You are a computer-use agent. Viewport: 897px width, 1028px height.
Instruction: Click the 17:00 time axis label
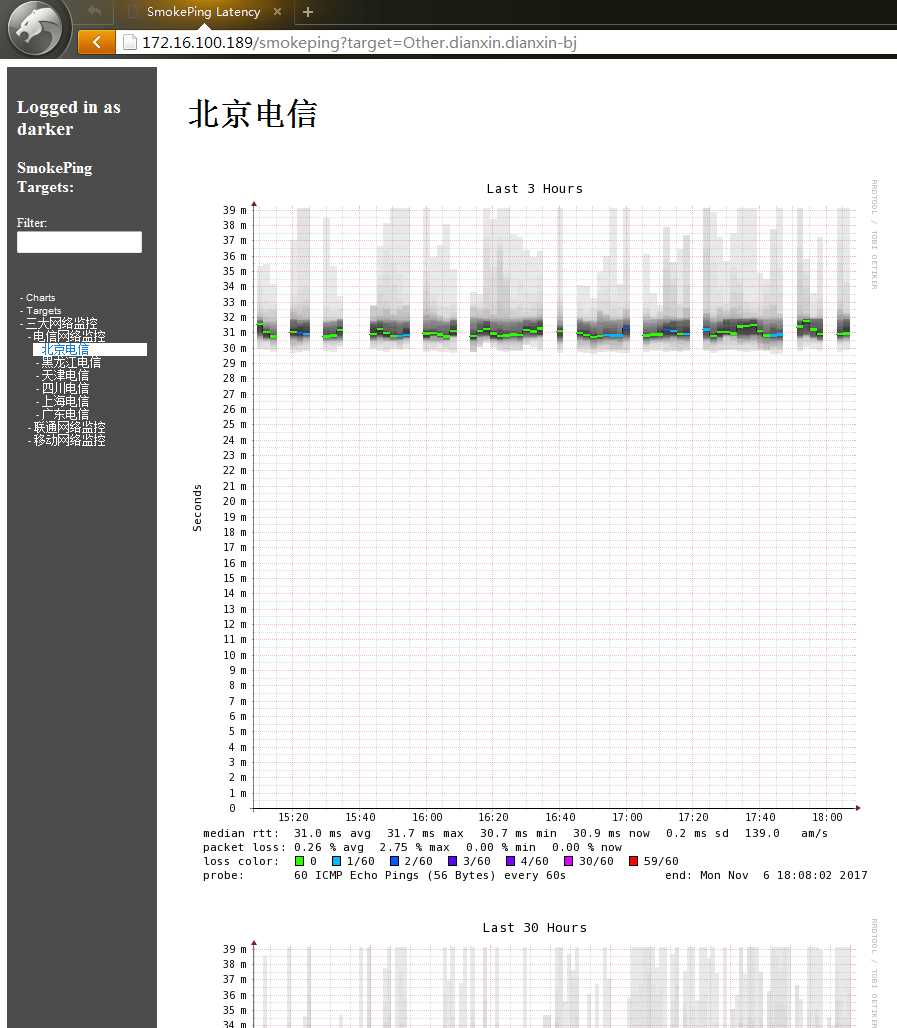627,818
